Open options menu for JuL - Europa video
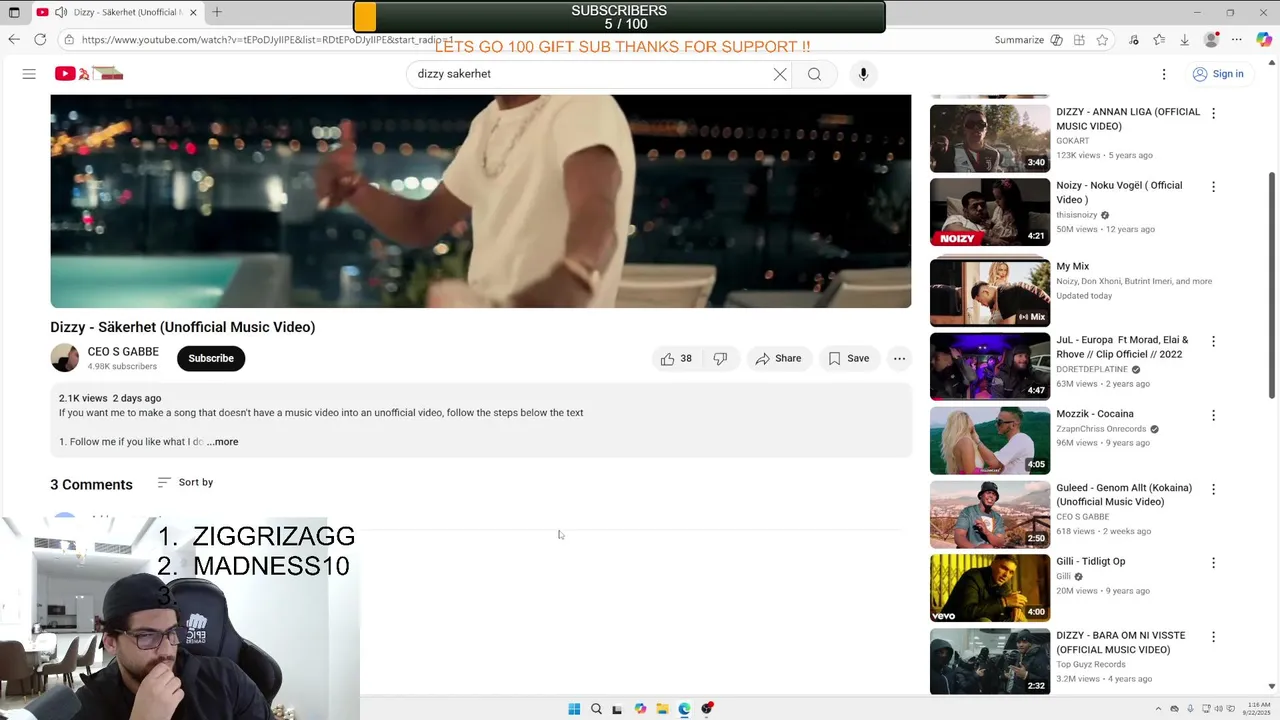Image resolution: width=1280 pixels, height=720 pixels. [1213, 341]
